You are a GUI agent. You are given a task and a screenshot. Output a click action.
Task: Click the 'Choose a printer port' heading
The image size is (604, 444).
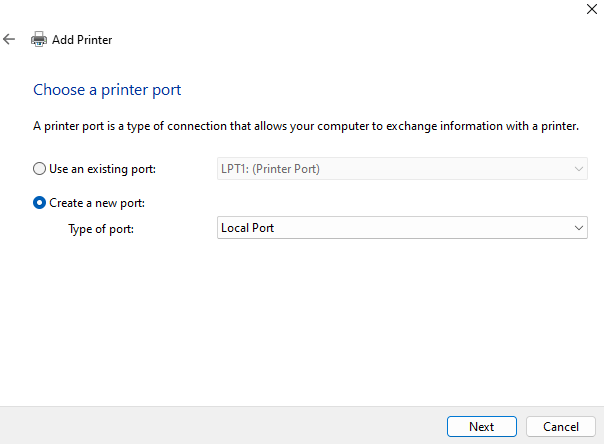click(x=107, y=90)
